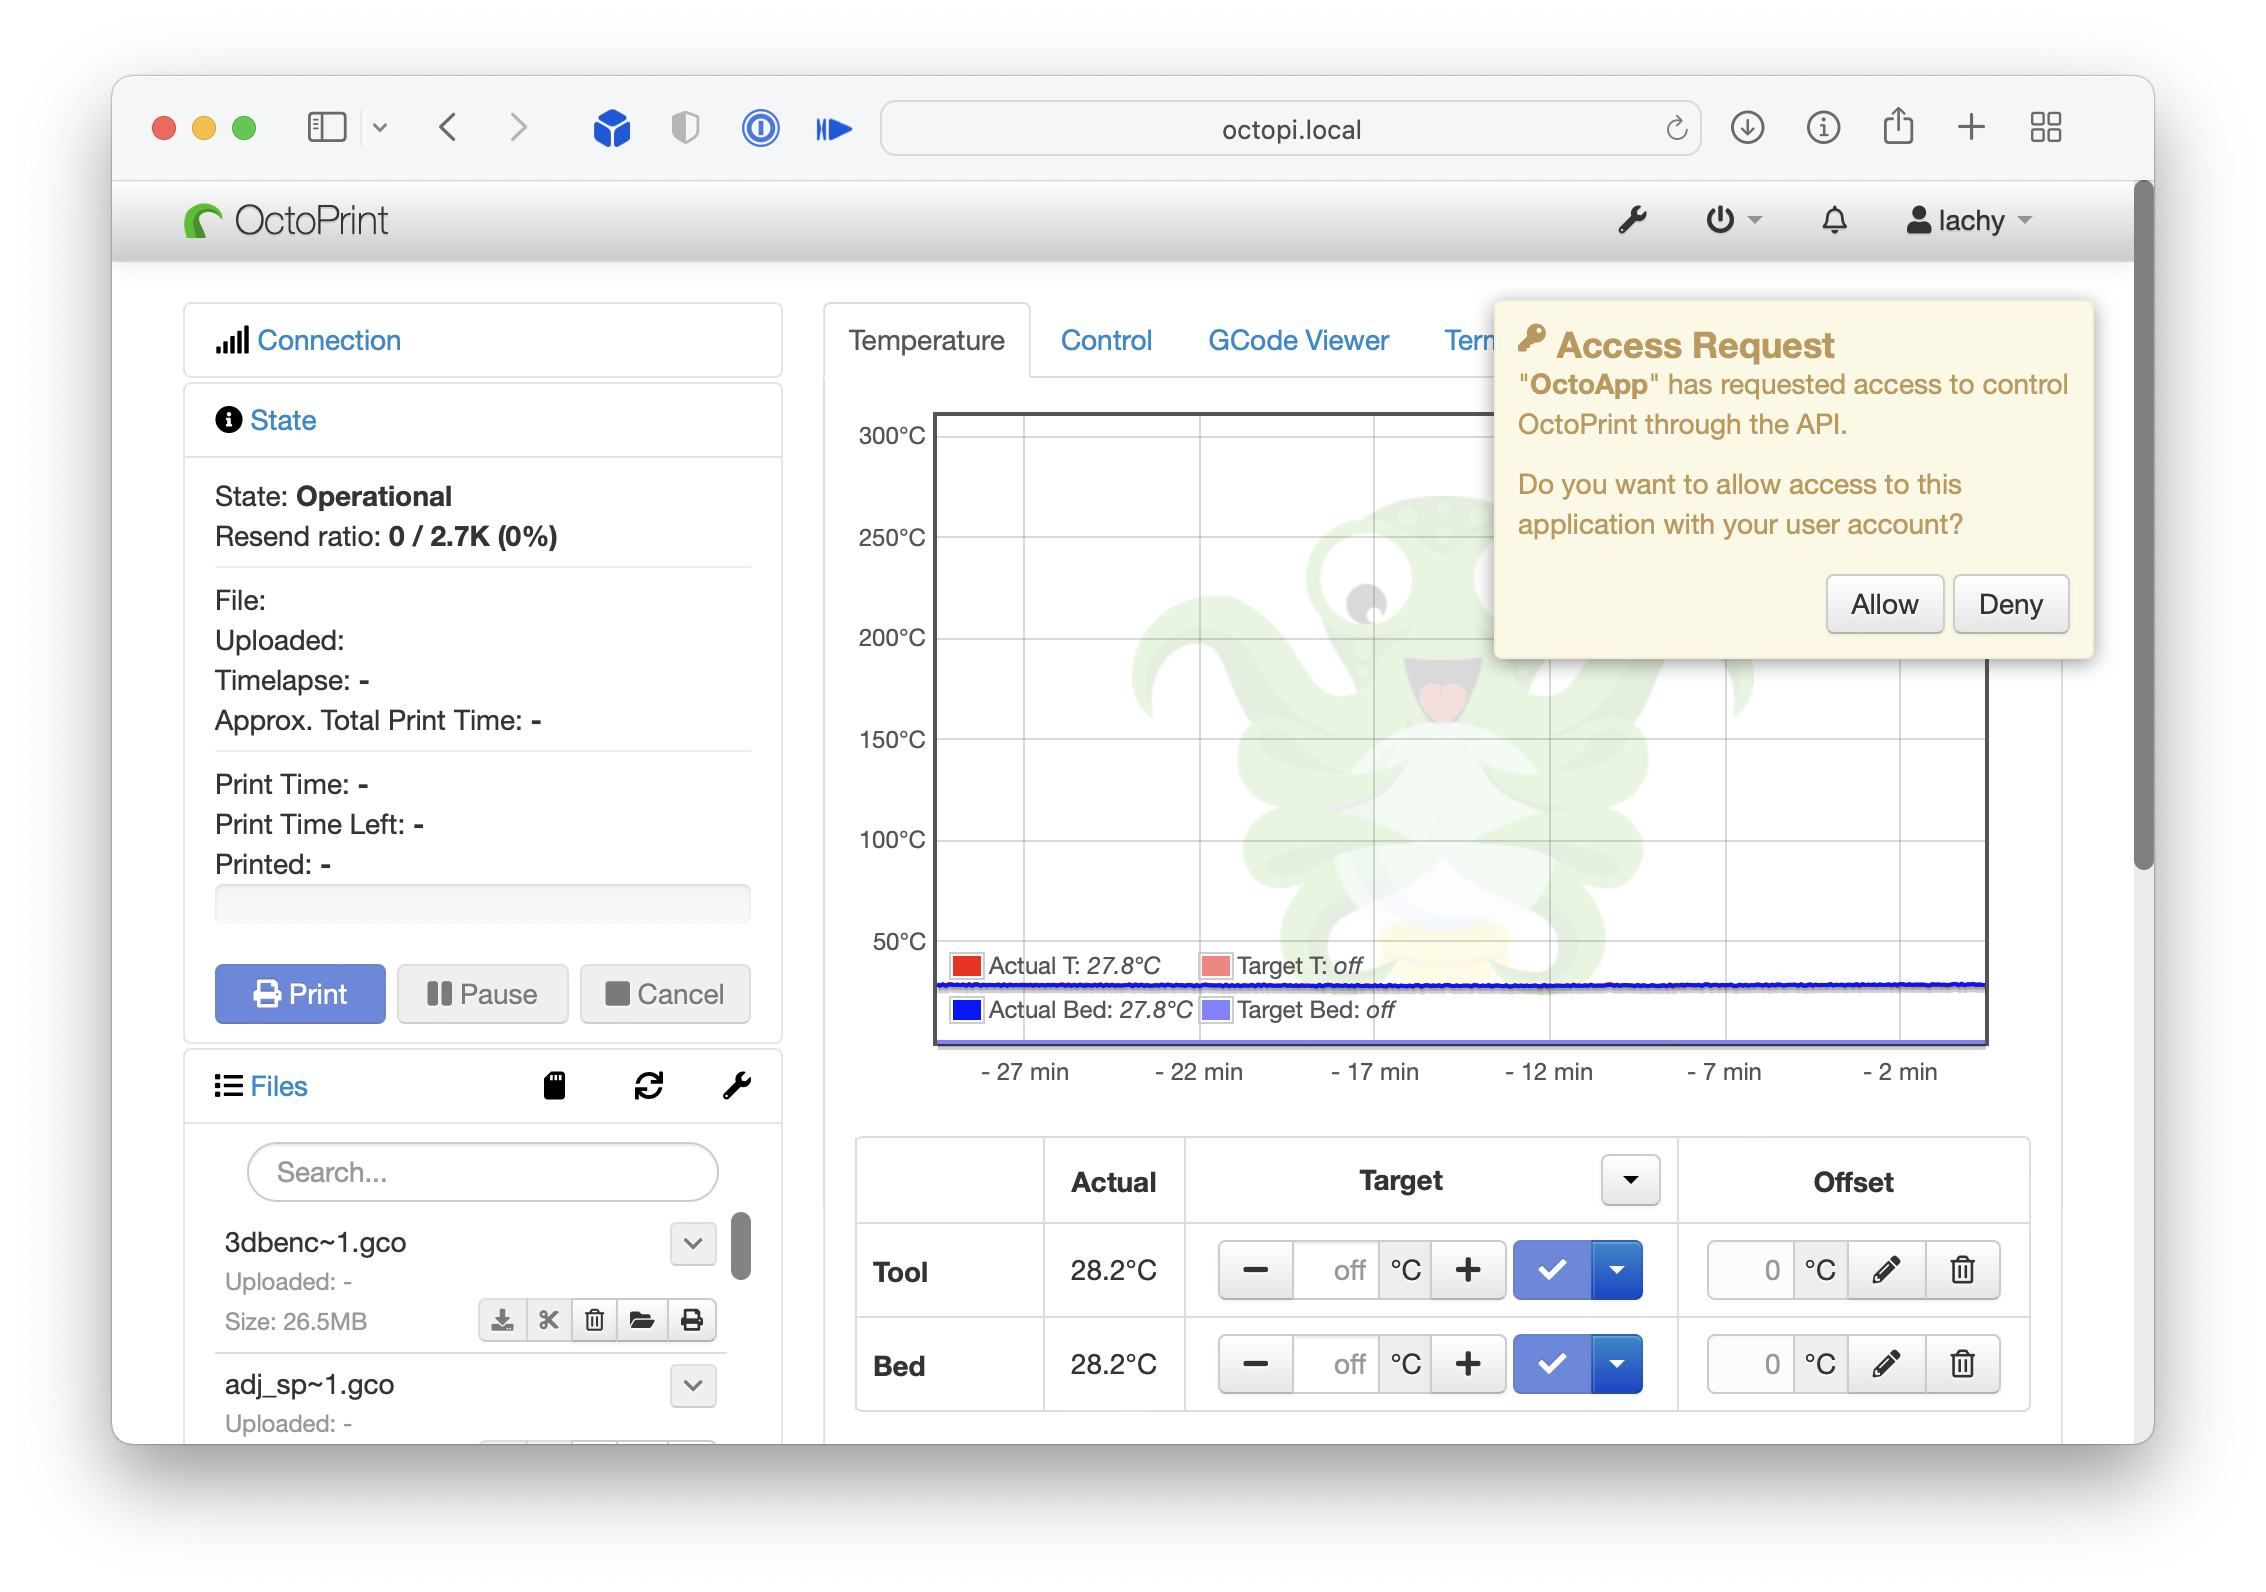Click the file Search field
Viewport: 2266px width, 1592px height.
(x=482, y=1172)
